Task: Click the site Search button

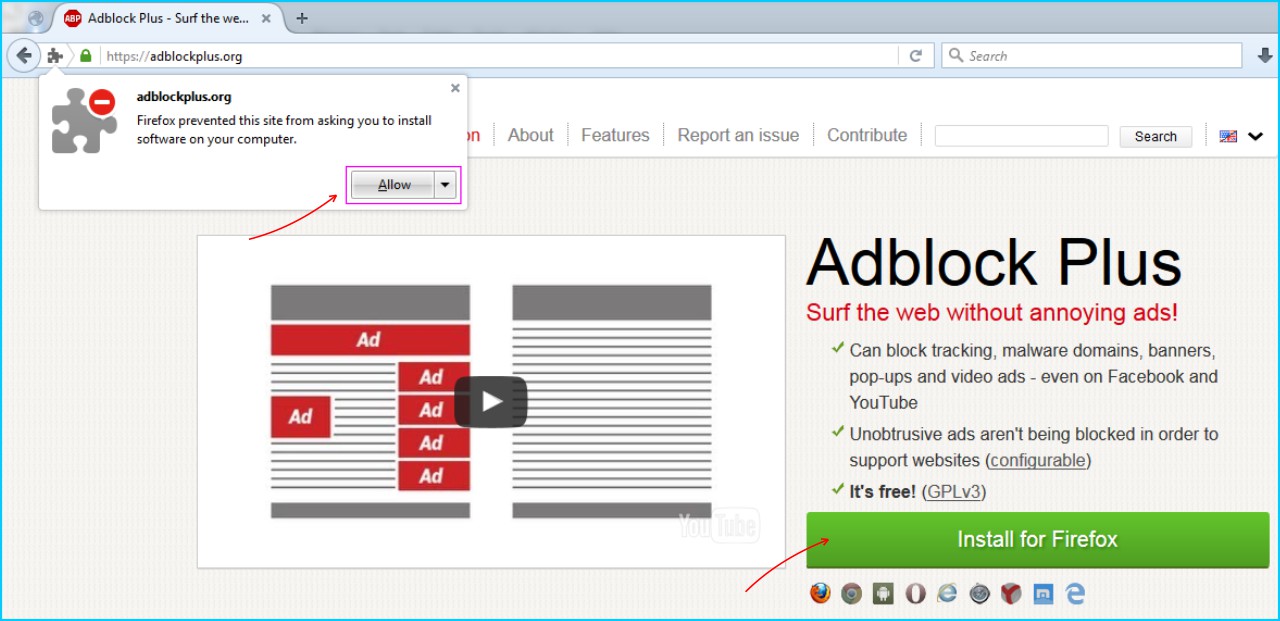Action: click(x=1156, y=136)
